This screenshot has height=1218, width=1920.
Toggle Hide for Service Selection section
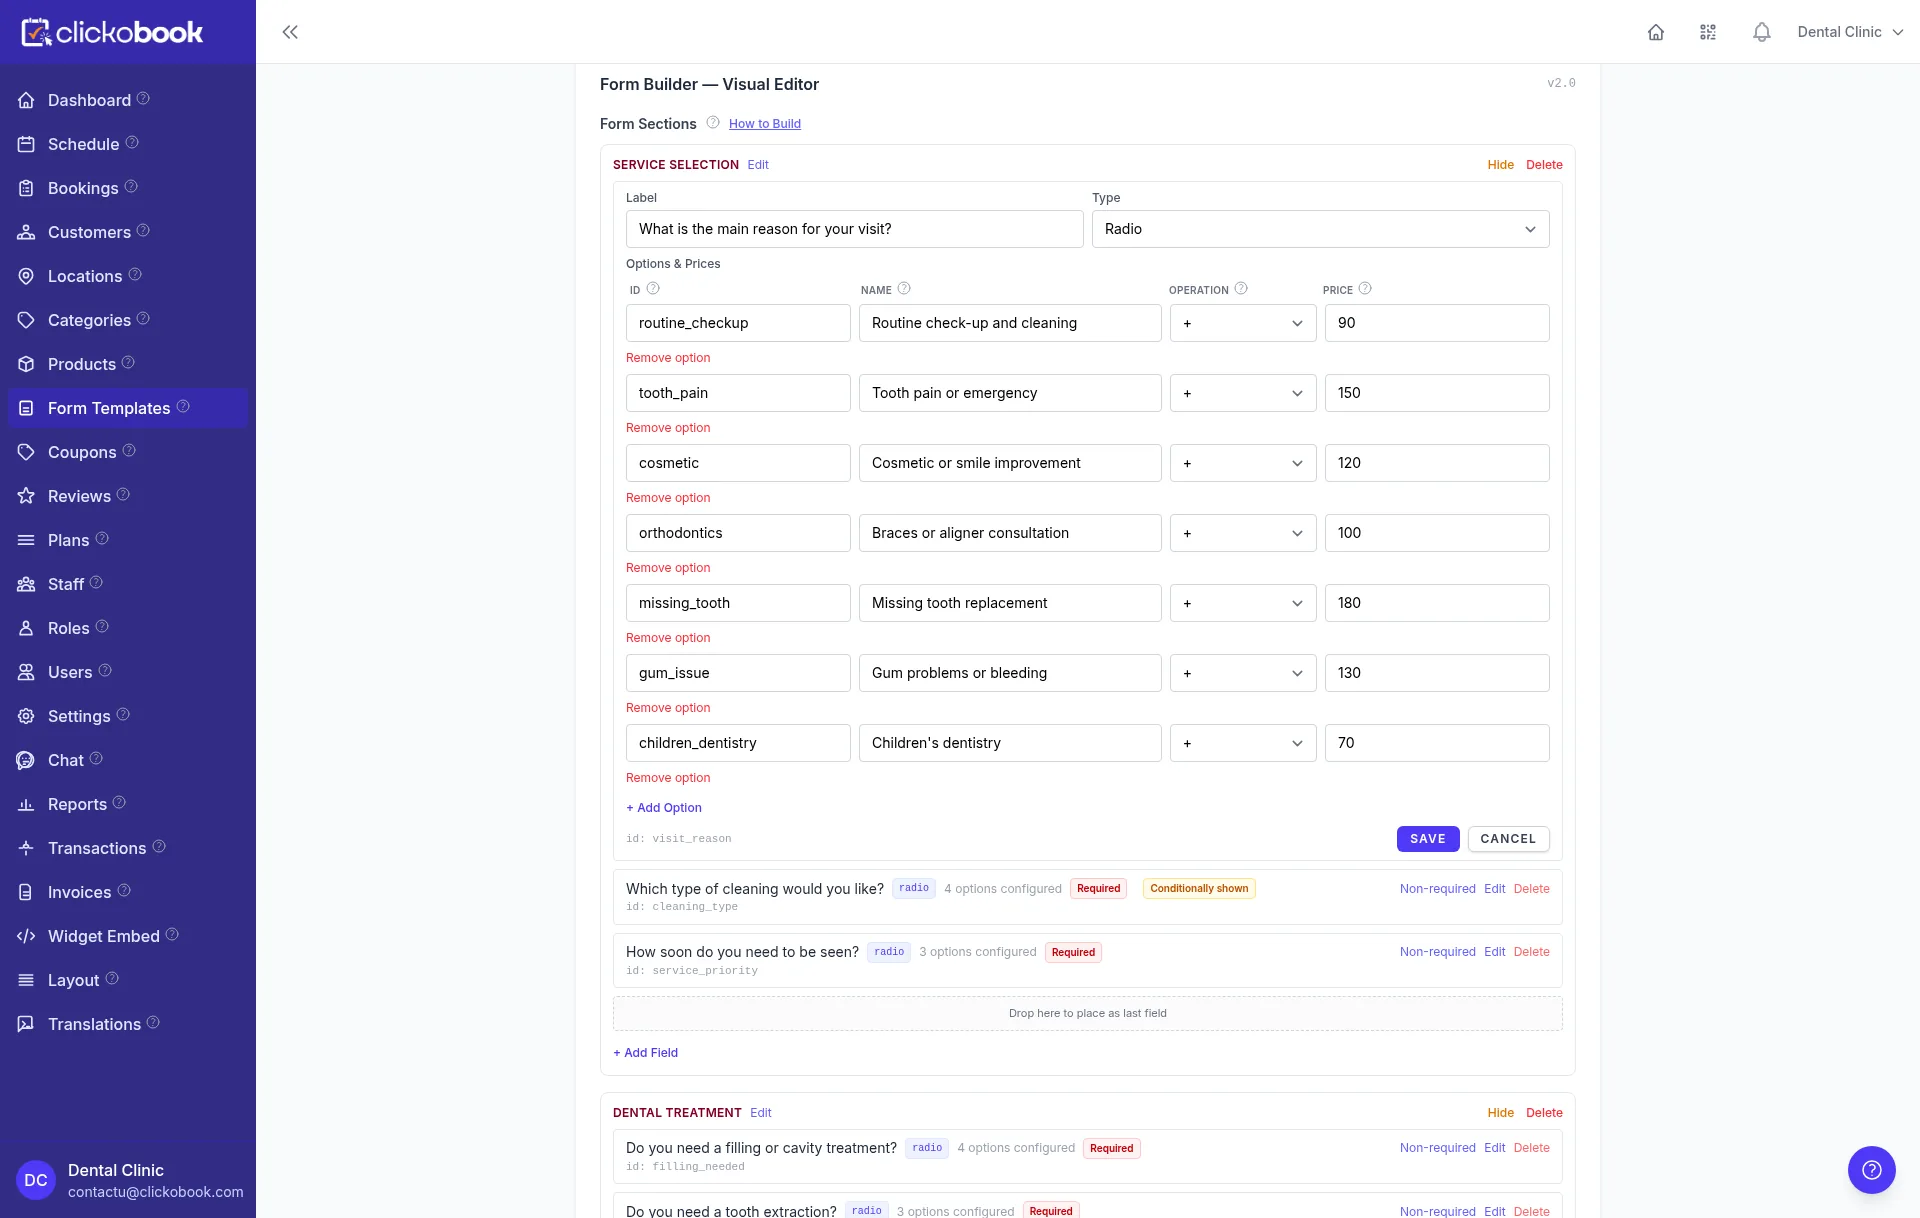(1500, 165)
